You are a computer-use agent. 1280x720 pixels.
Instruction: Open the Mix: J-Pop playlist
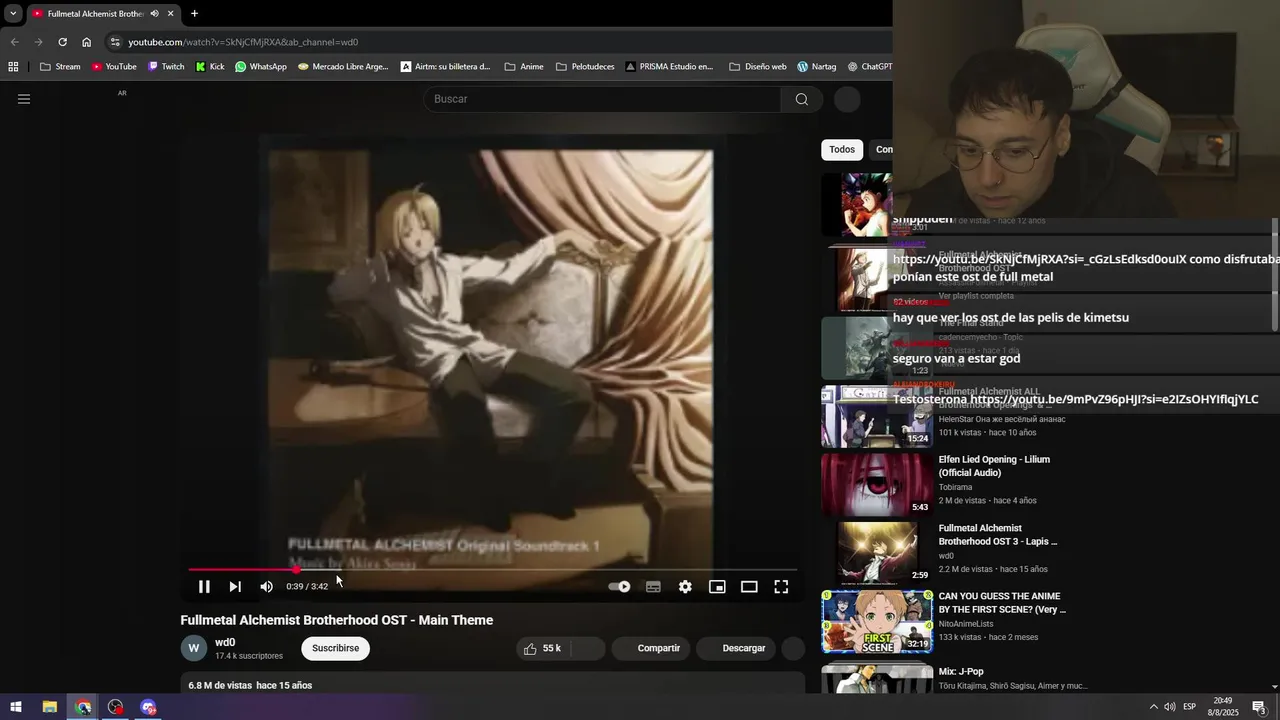[x=961, y=672]
